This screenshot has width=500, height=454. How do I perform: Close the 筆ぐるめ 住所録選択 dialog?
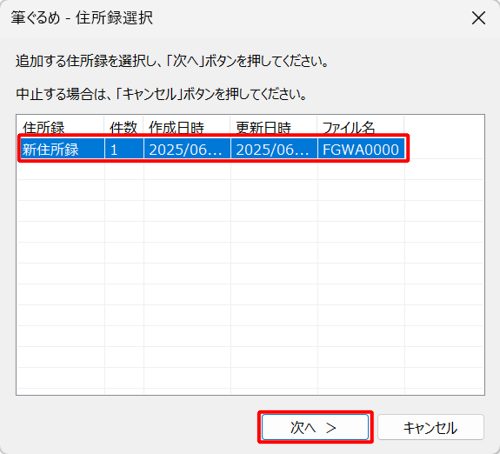point(478,18)
